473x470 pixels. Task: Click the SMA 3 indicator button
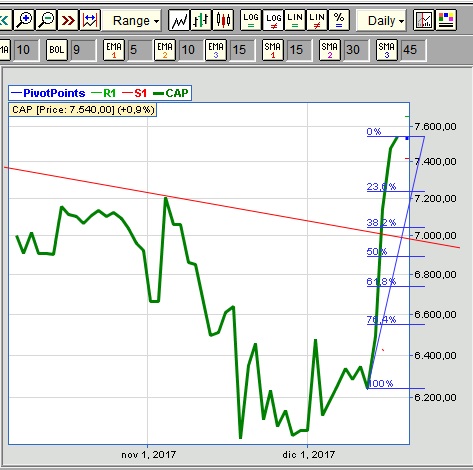coord(387,50)
